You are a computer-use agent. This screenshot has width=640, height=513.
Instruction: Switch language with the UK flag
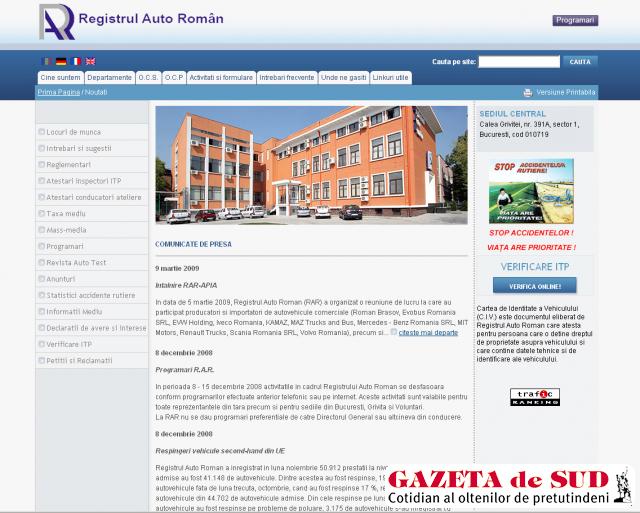click(90, 61)
